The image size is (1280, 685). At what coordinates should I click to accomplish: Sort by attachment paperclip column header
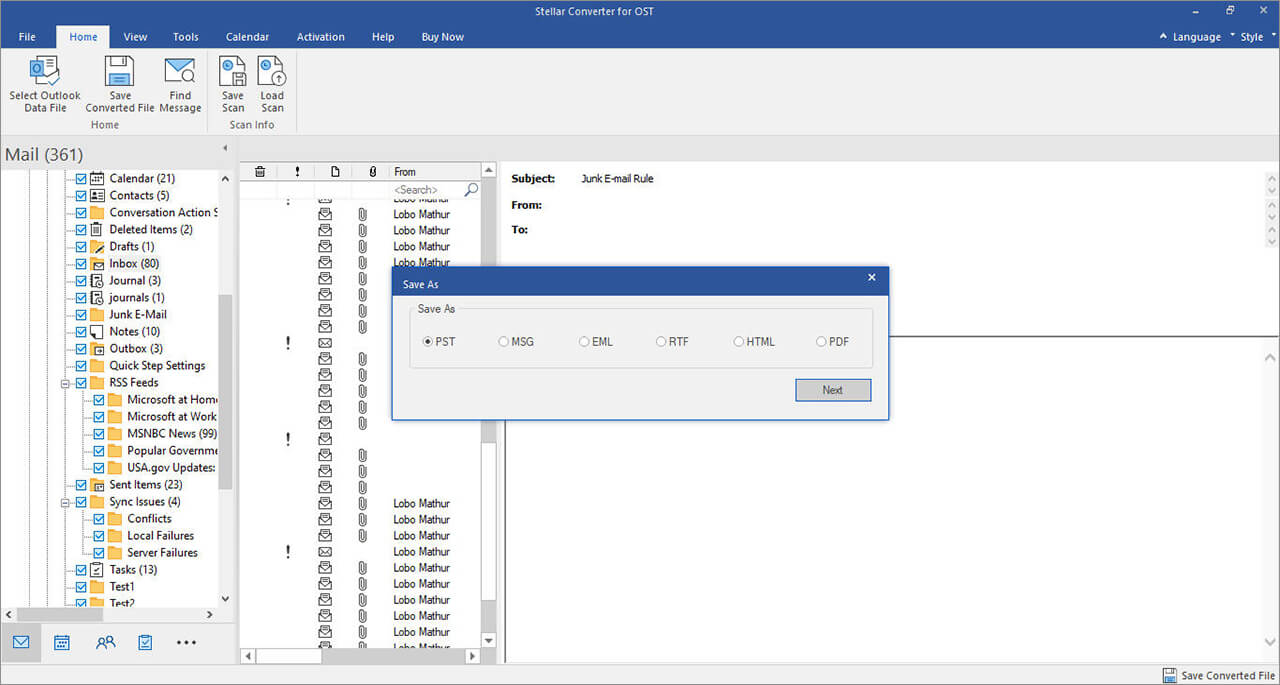click(372, 172)
